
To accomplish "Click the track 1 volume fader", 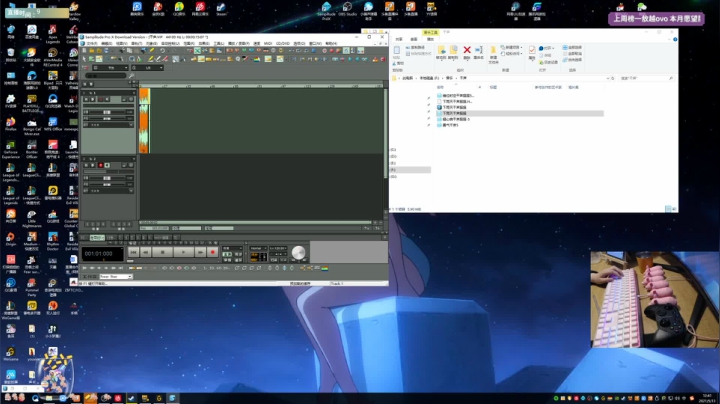I will click(x=107, y=112).
